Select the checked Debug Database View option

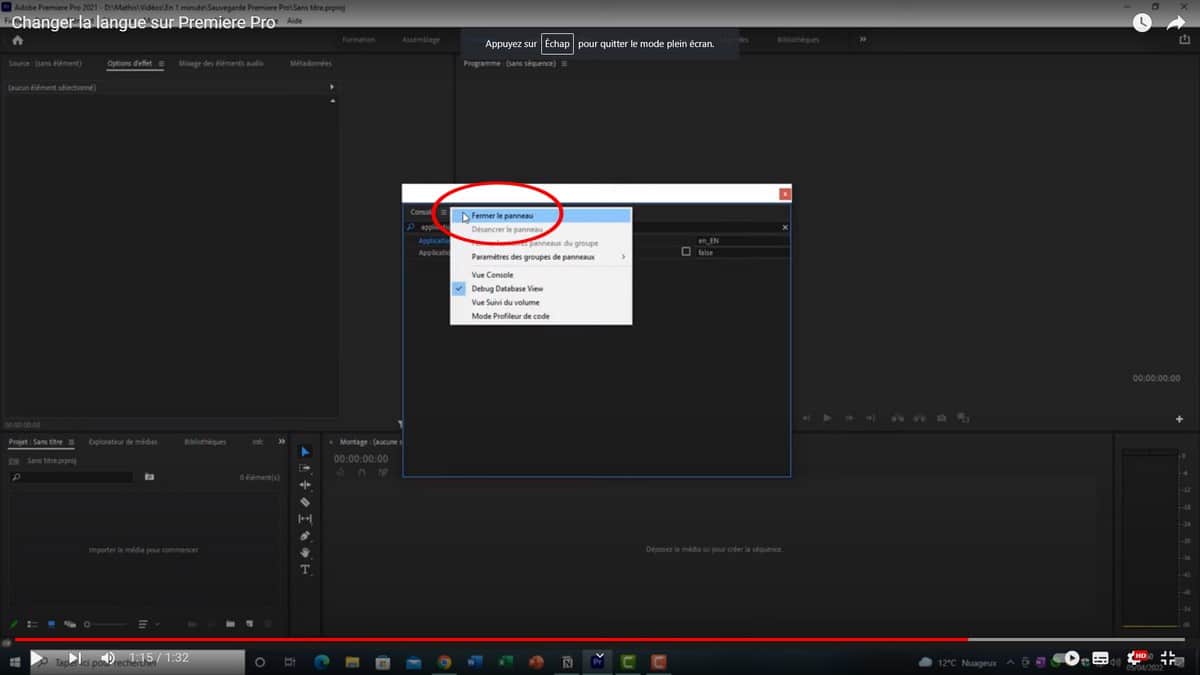(507, 288)
